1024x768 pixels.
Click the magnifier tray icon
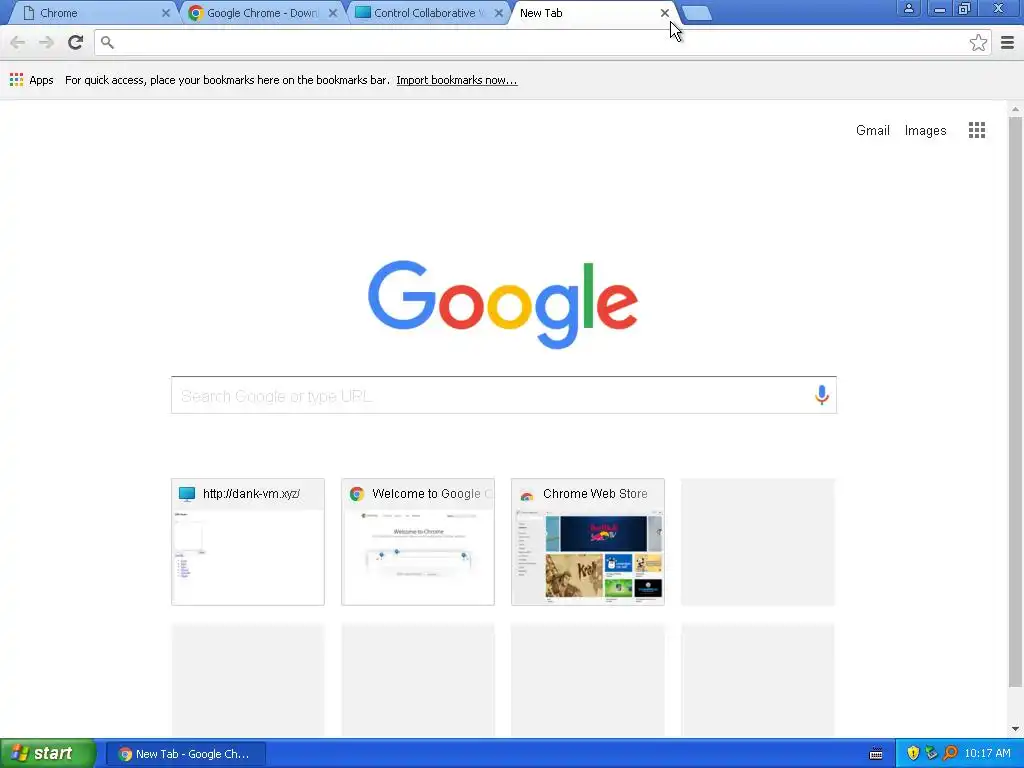950,753
